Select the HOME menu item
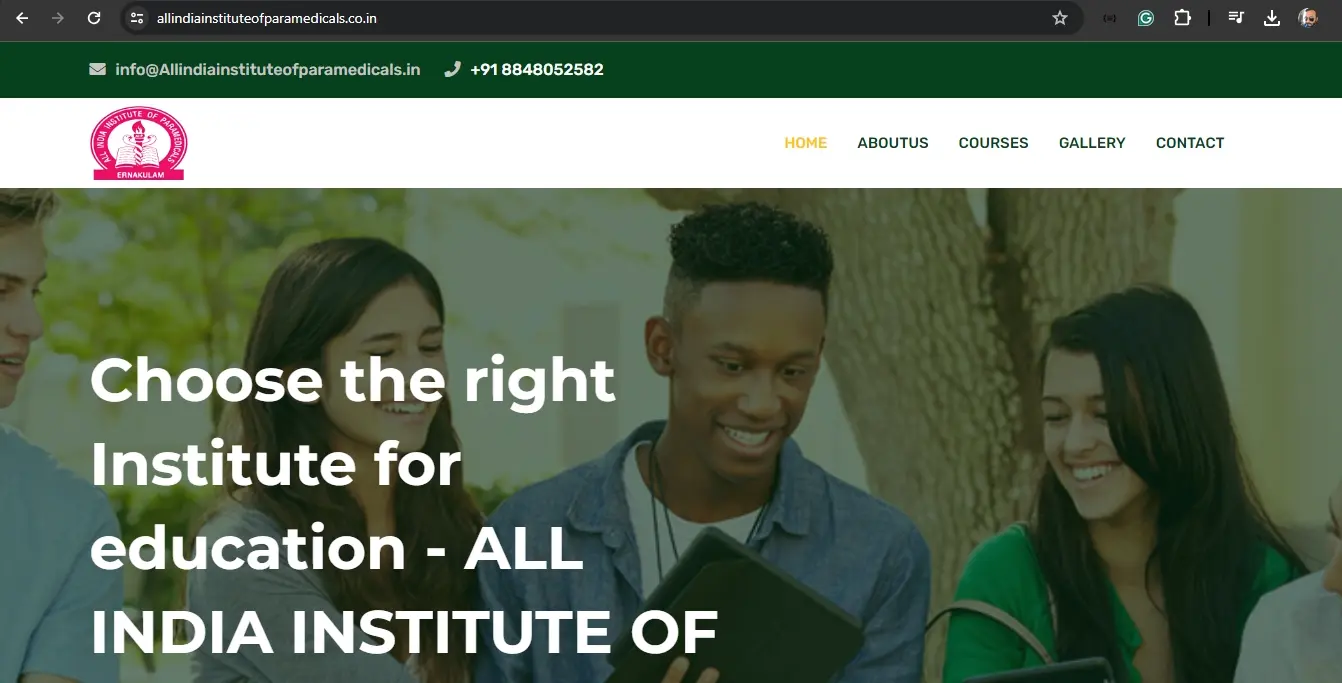 point(805,143)
